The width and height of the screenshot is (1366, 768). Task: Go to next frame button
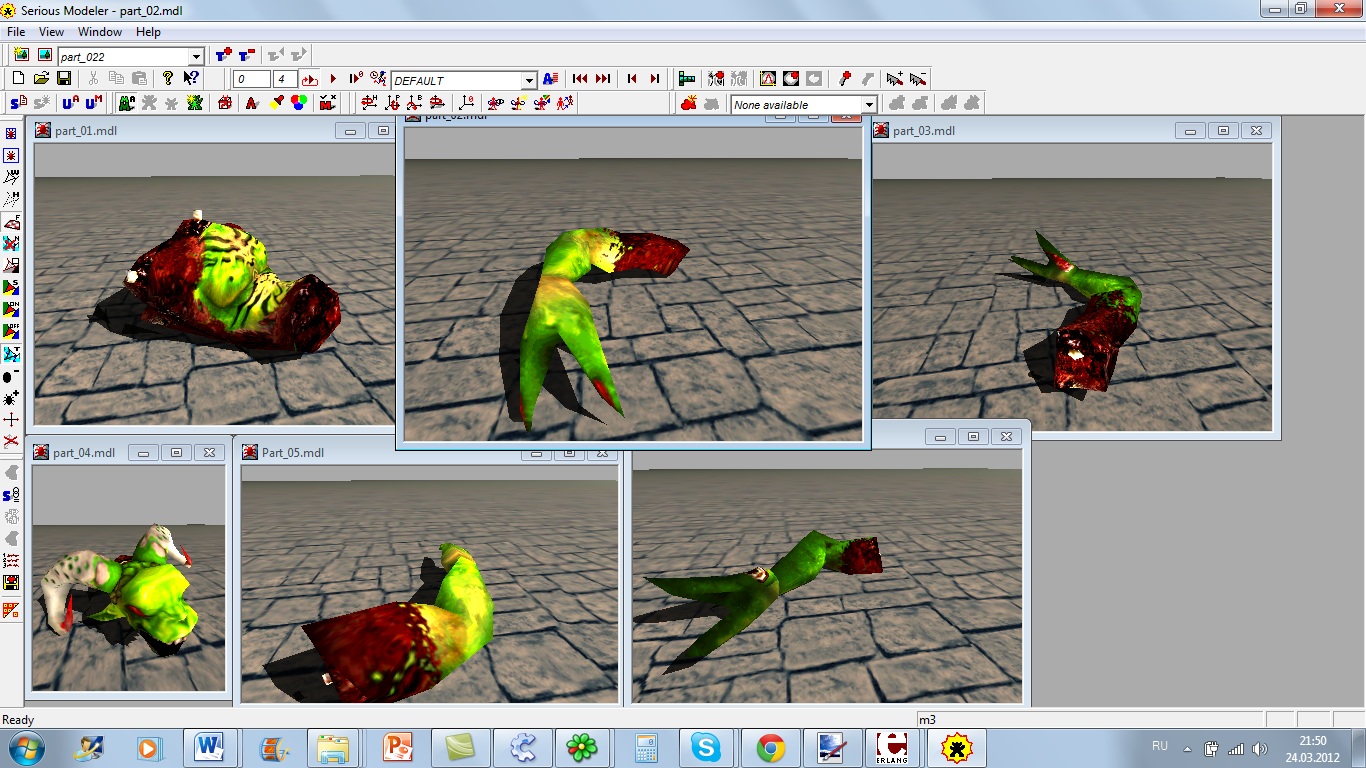(x=655, y=78)
